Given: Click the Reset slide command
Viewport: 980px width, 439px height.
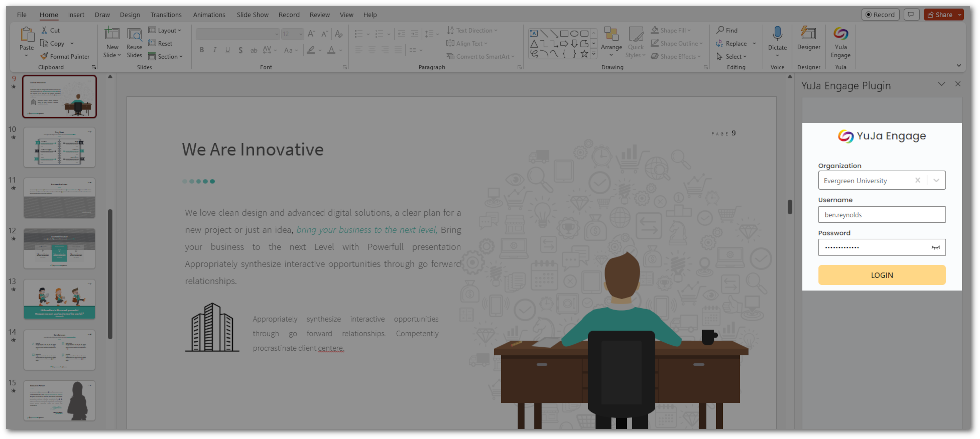Looking at the screenshot, I should pos(161,44).
